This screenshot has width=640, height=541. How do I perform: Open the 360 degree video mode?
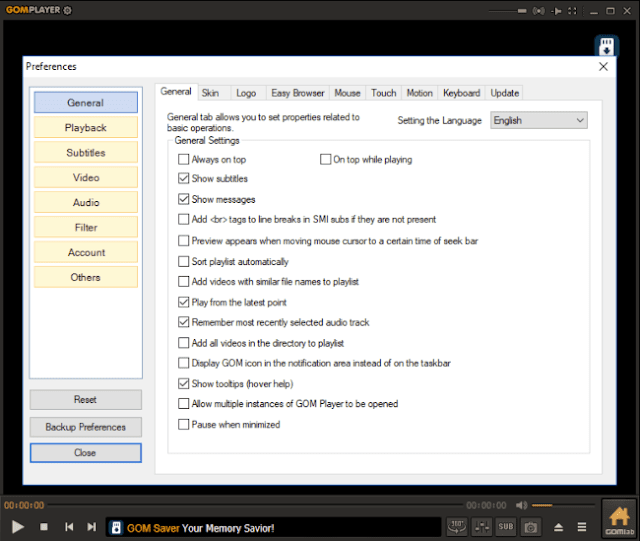pos(457,527)
